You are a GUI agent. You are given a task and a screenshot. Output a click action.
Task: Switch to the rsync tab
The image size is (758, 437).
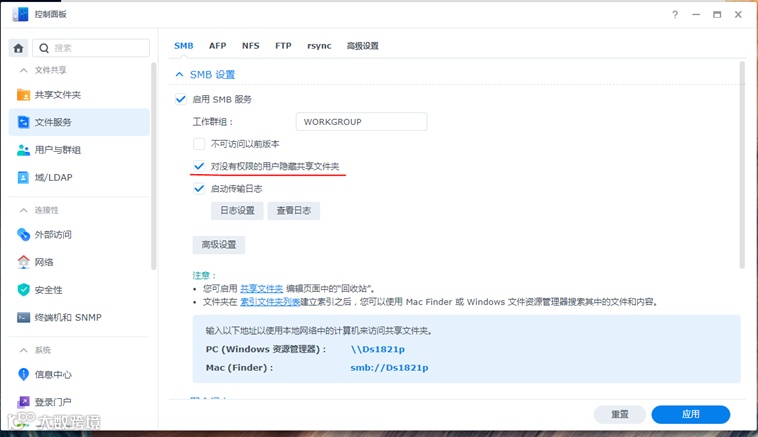(x=319, y=46)
